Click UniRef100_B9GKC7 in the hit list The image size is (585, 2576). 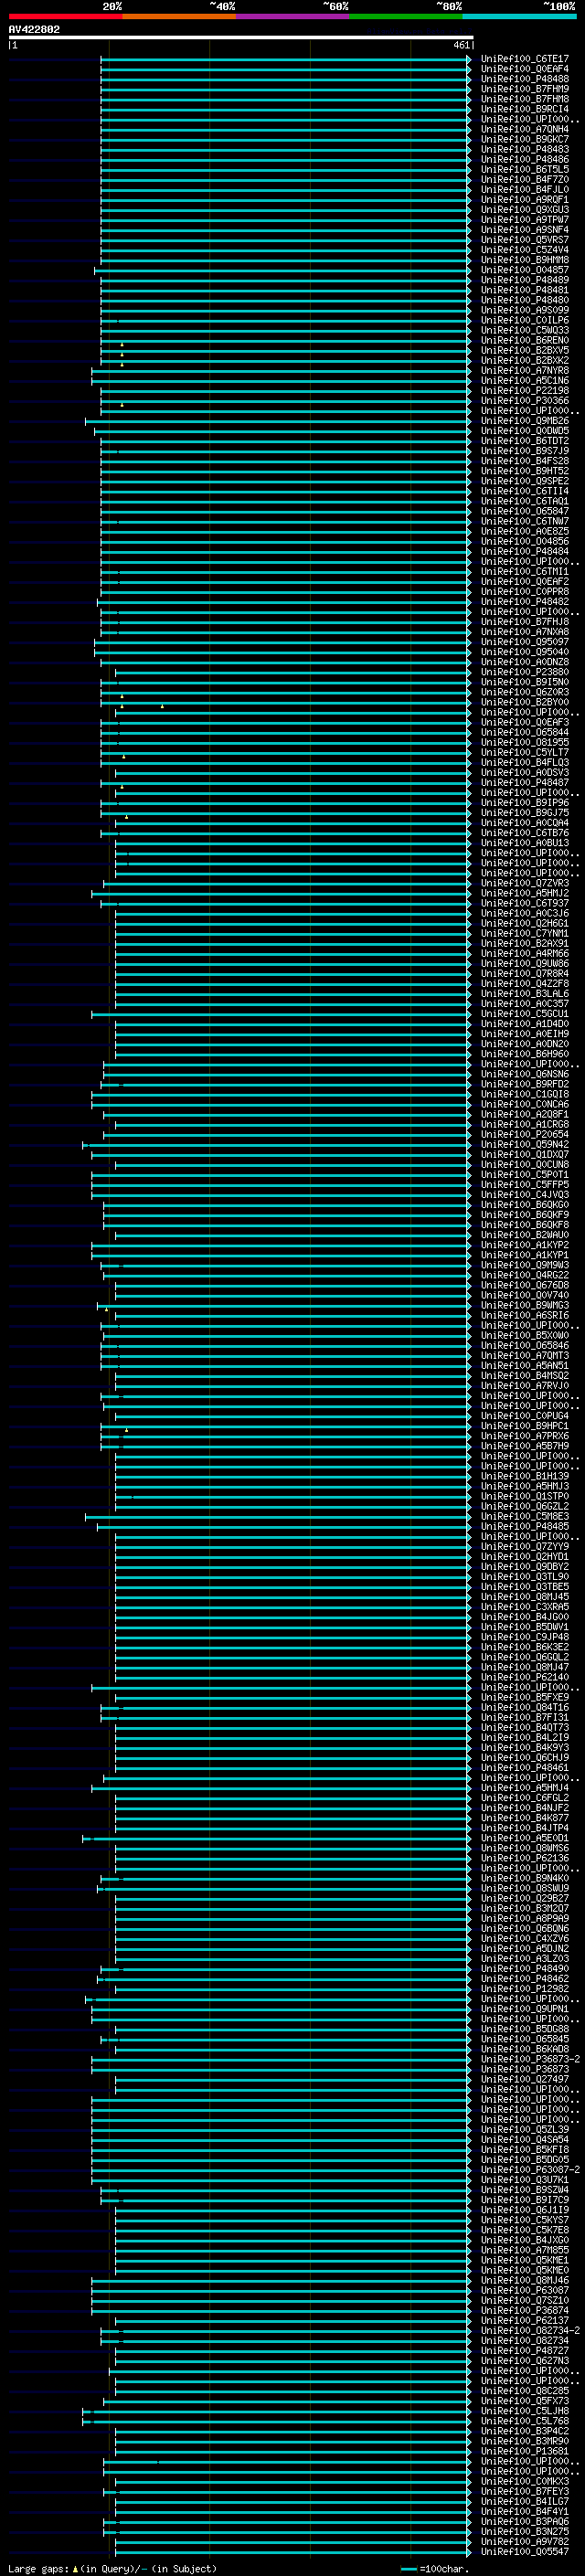pos(524,139)
